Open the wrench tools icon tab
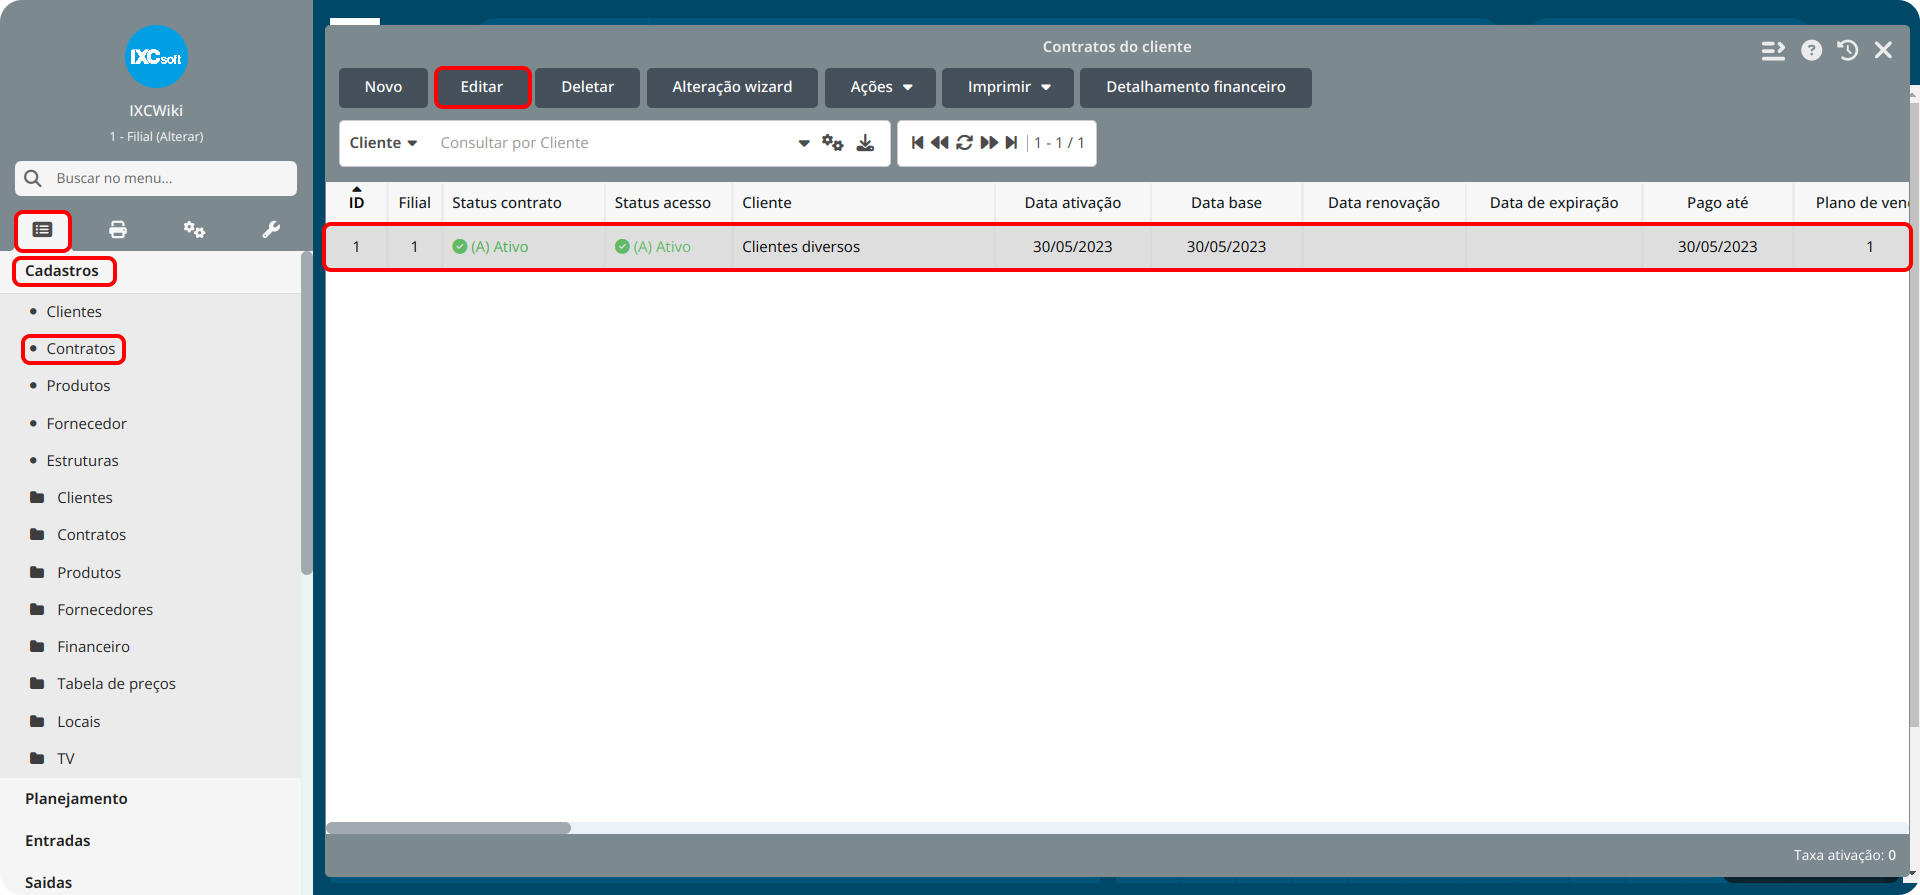 pyautogui.click(x=271, y=230)
